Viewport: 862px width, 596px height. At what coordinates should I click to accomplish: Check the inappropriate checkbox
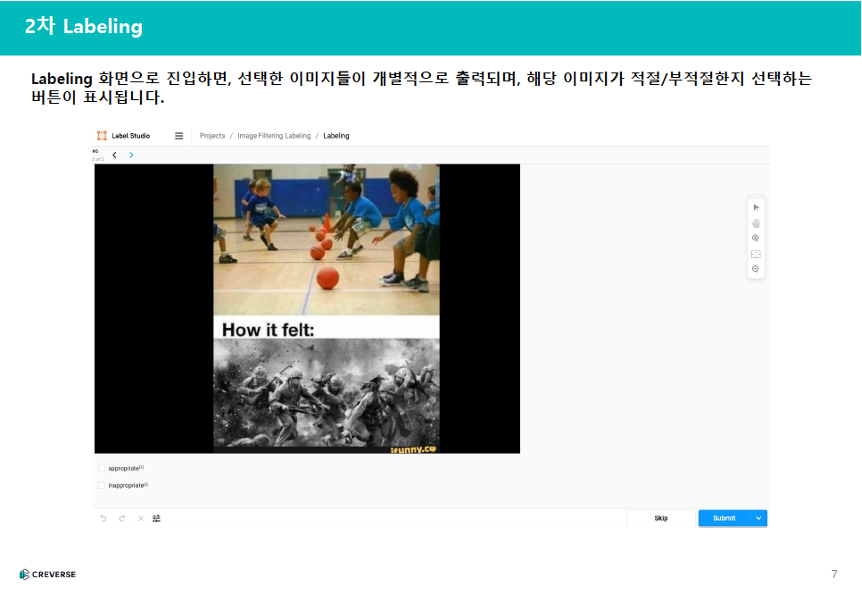click(101, 485)
